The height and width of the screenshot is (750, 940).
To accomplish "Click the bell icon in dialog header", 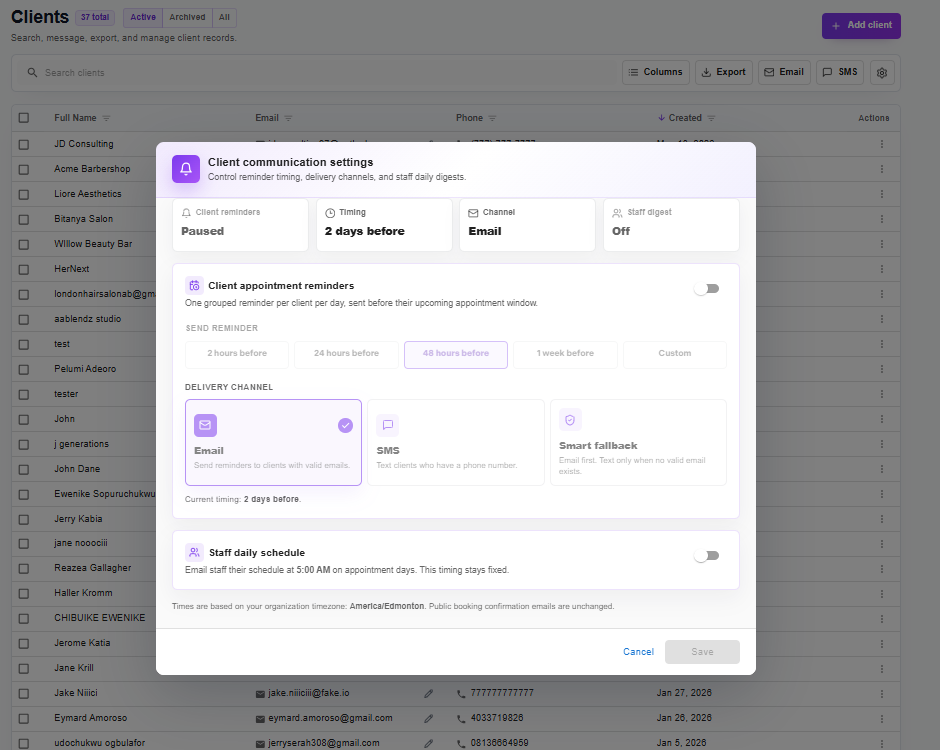I will coord(186,168).
